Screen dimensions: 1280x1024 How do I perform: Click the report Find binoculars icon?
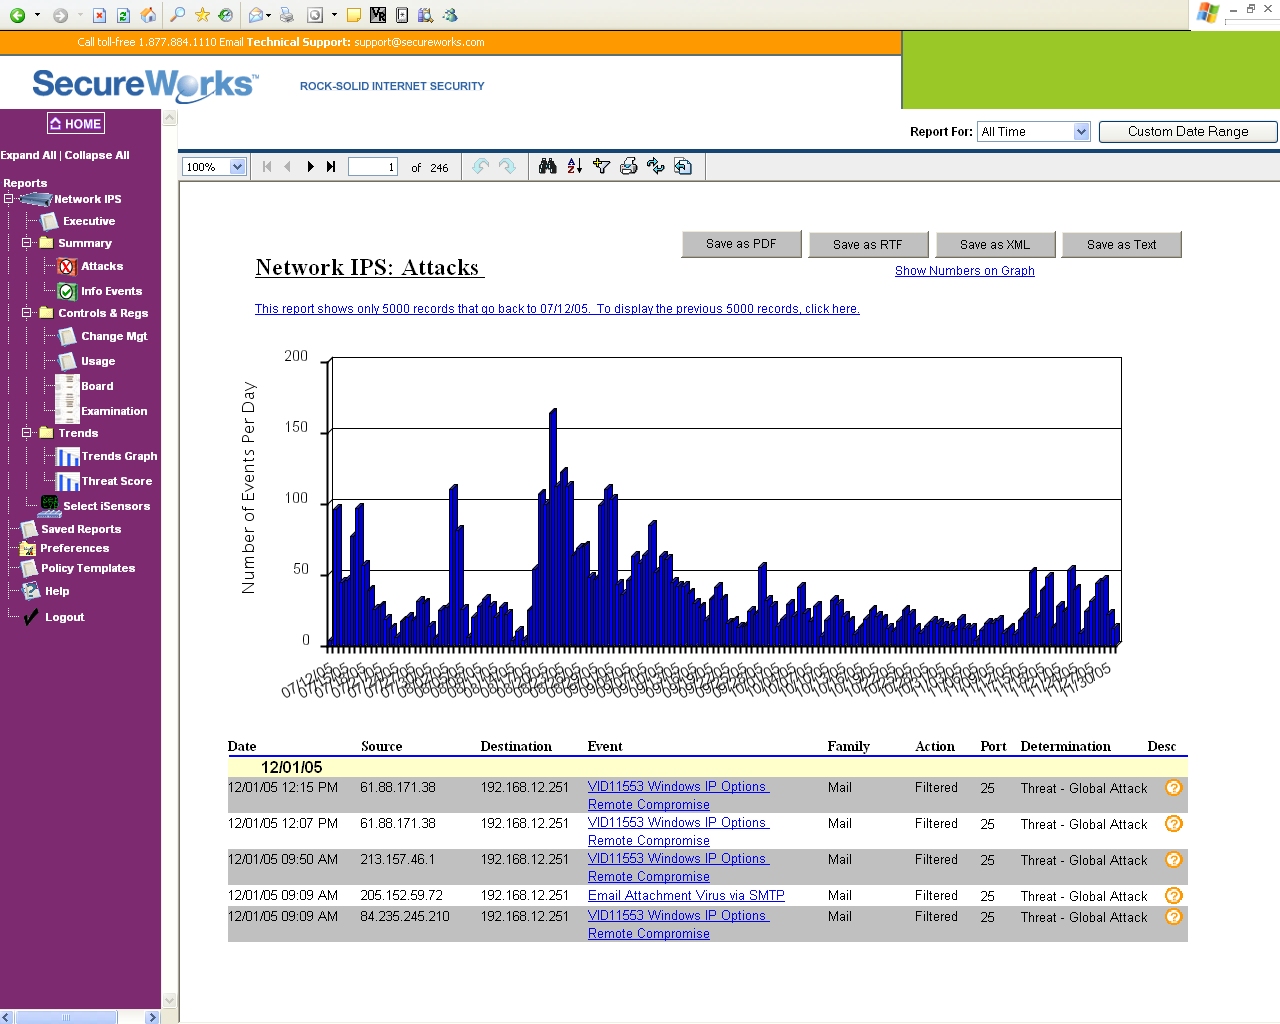coord(547,166)
